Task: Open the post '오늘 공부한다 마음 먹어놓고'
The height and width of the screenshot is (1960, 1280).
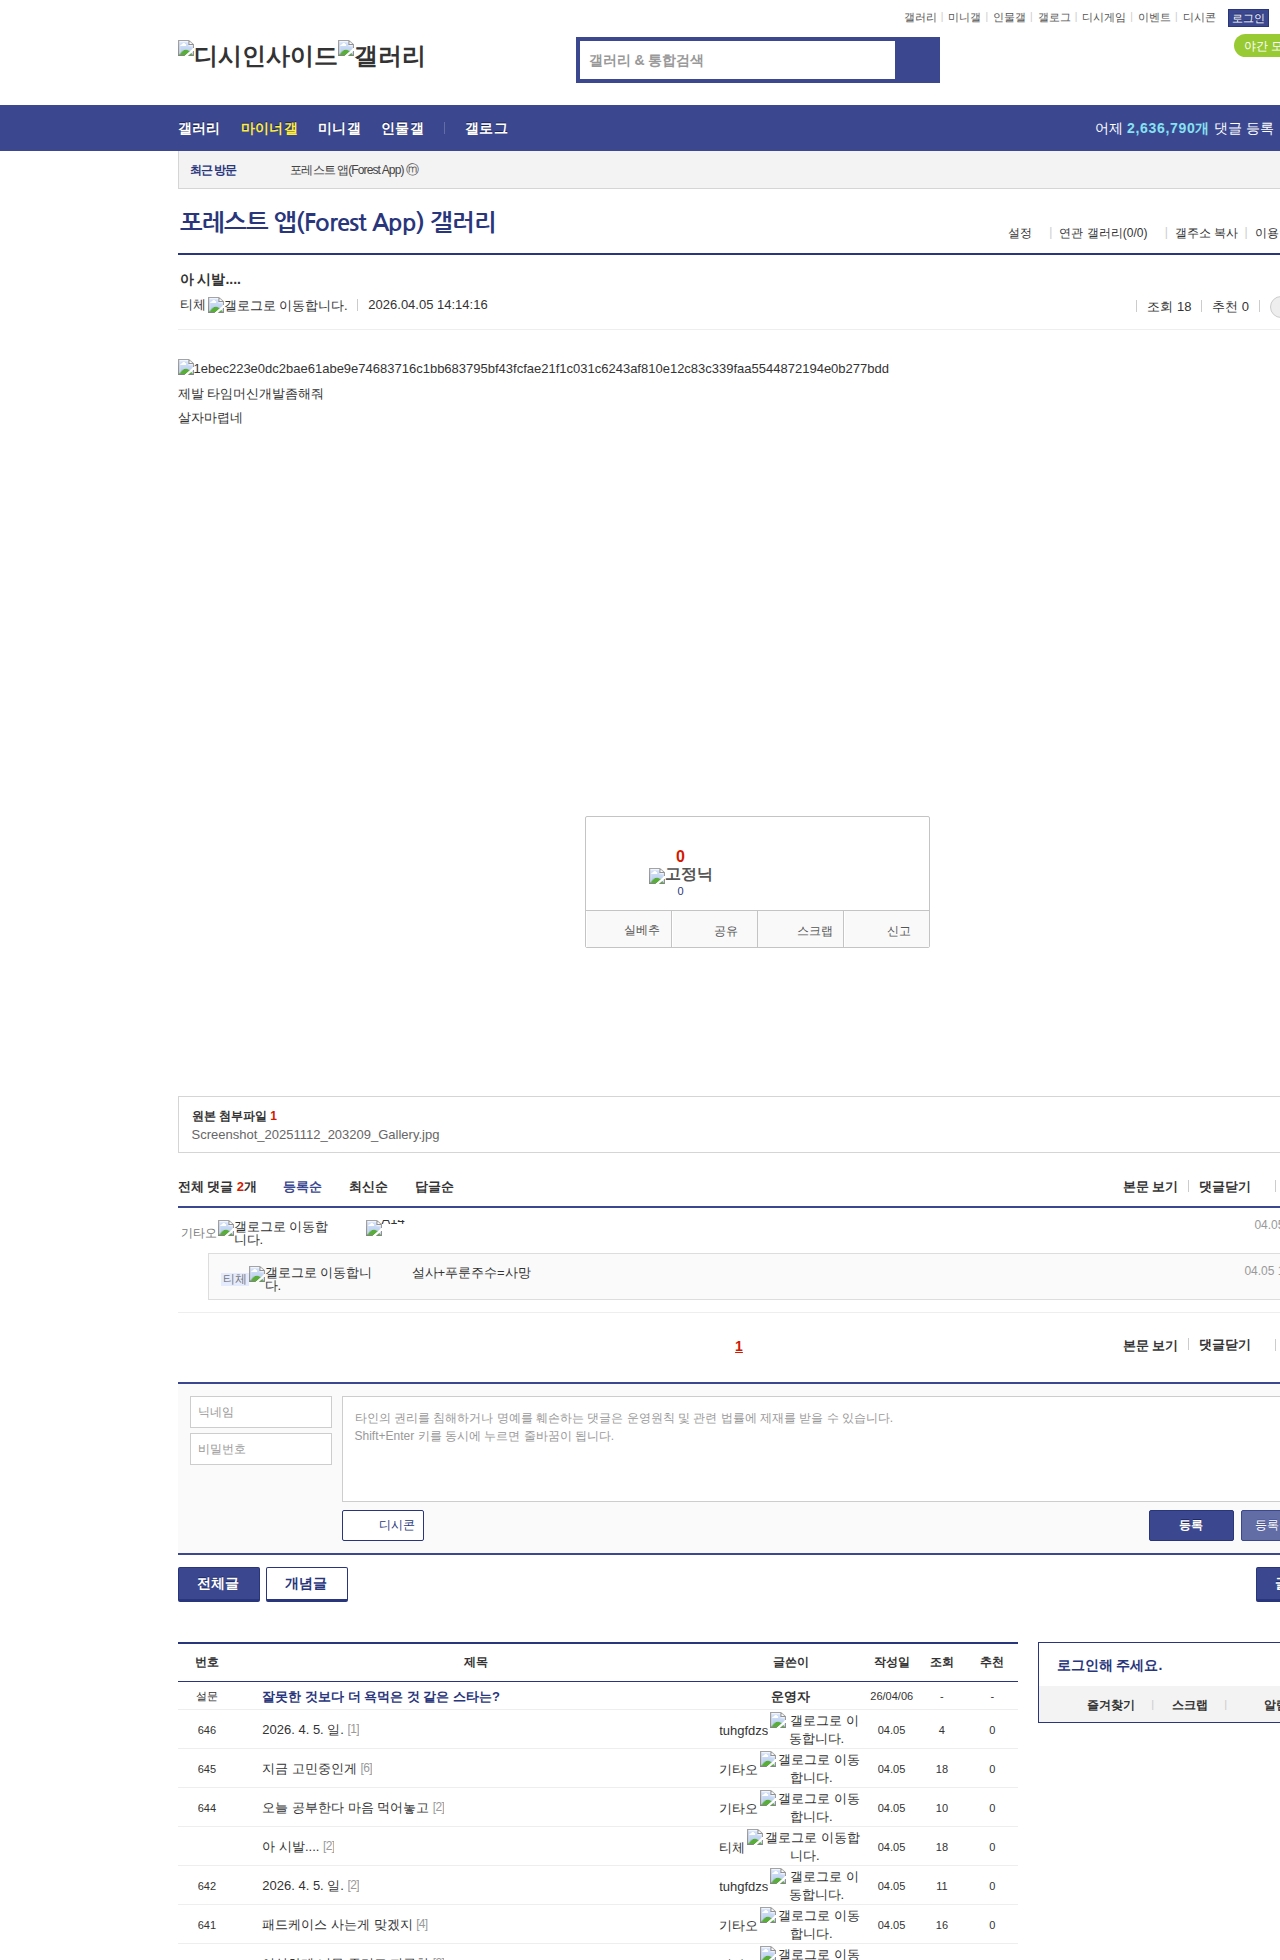Action: [x=345, y=1808]
